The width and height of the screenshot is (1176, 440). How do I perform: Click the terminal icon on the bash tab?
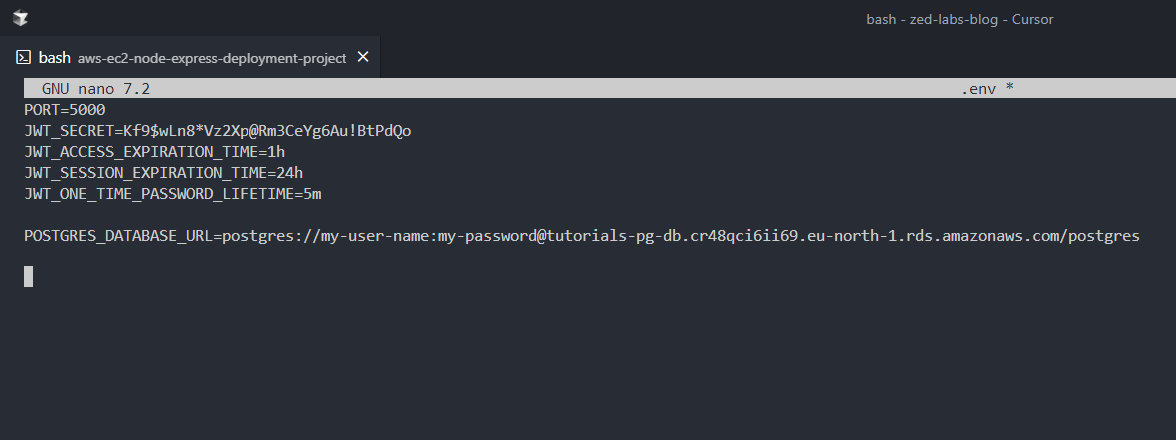(23, 57)
